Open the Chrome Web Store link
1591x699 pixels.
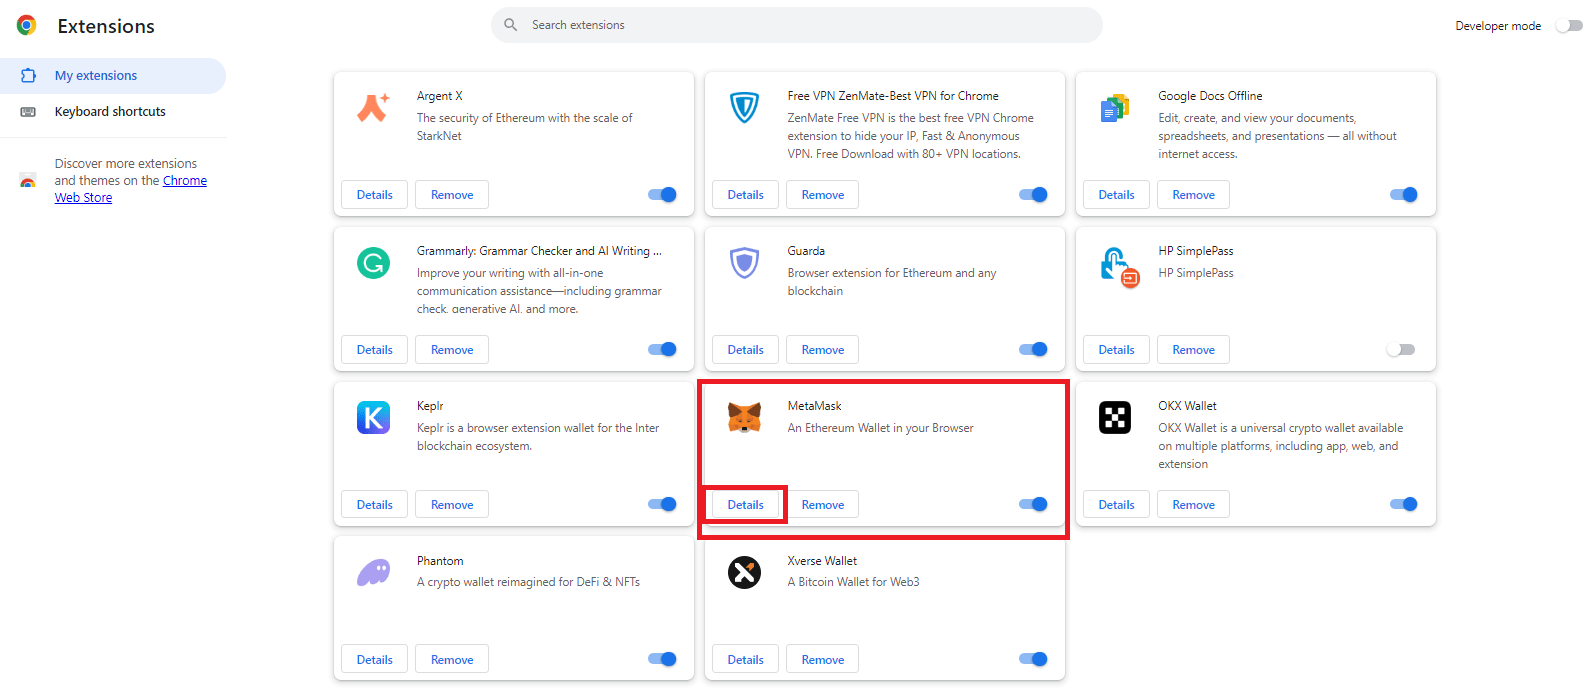point(131,189)
